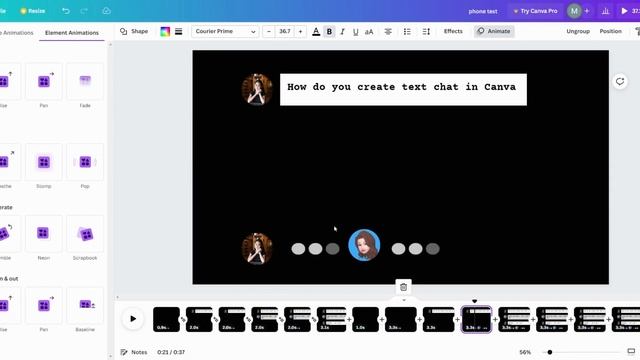Screen dimensions: 640x360
Task: Click the comment refresh icon beside canvas
Action: coord(620,82)
